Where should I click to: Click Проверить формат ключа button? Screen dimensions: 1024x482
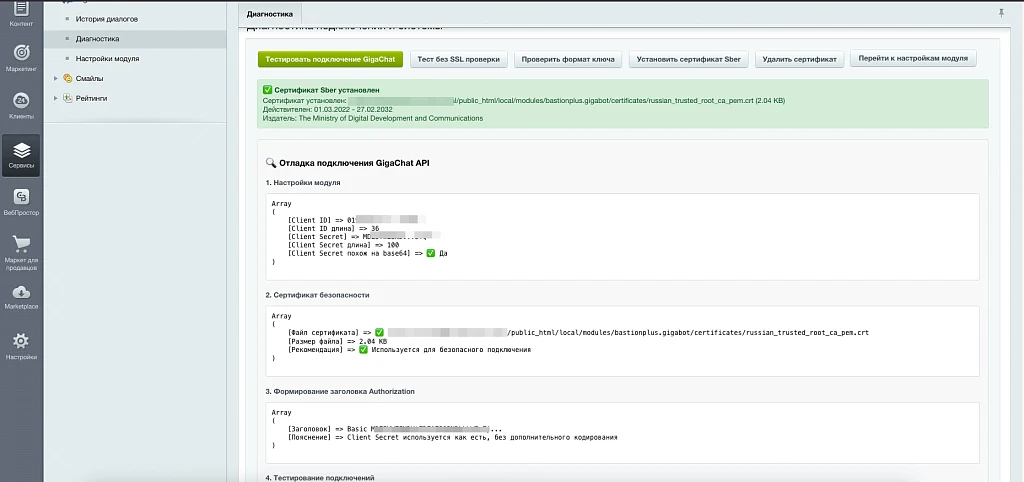(568, 59)
